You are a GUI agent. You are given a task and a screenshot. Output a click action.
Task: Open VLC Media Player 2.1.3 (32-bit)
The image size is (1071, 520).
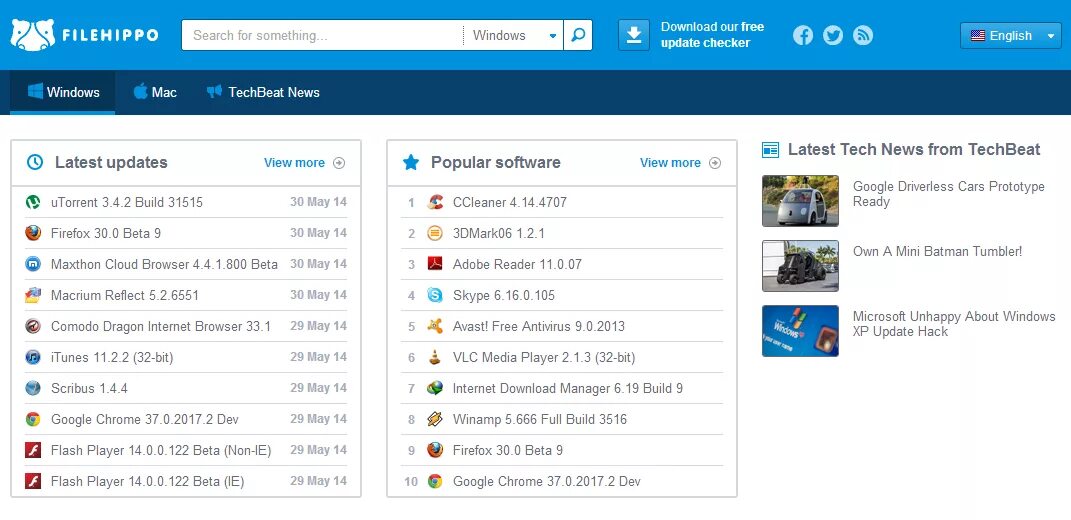click(x=544, y=357)
